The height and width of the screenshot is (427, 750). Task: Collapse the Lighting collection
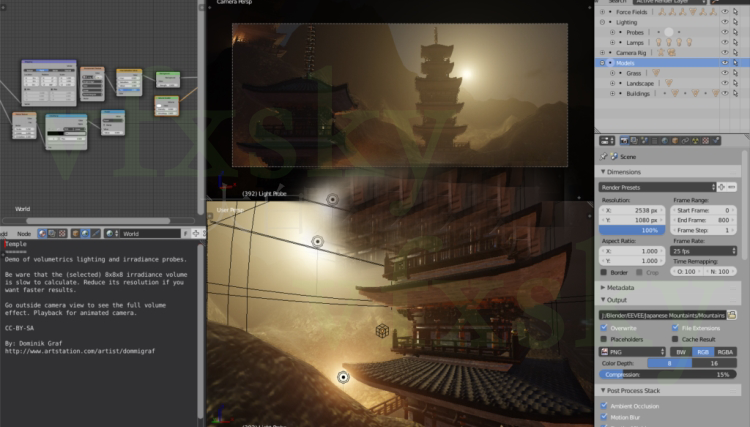click(x=602, y=22)
